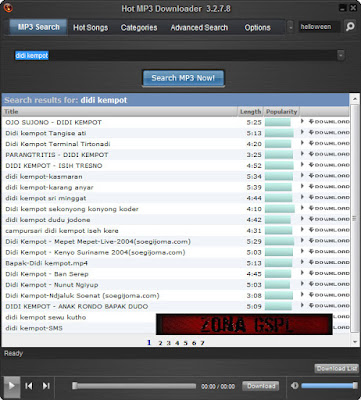Image resolution: width=361 pixels, height=400 pixels.
Task: Play preview of didi kempot sri minggat
Action: click(302, 197)
